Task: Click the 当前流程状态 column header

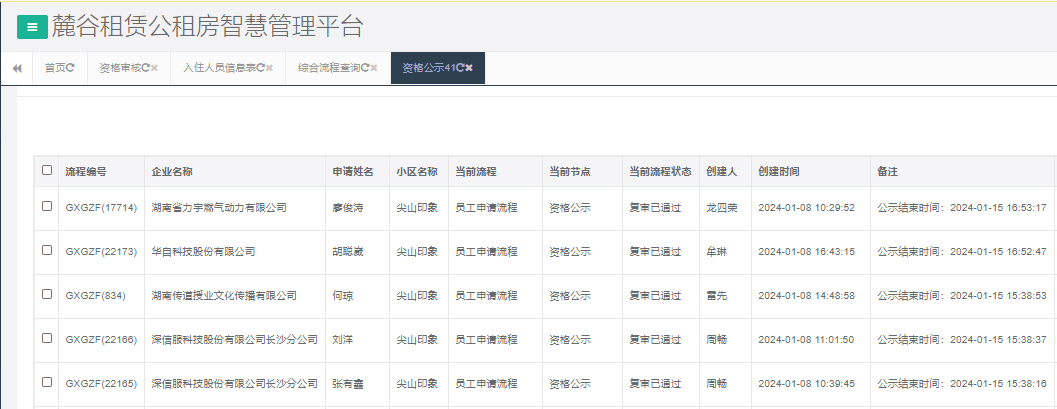Action: click(660, 172)
